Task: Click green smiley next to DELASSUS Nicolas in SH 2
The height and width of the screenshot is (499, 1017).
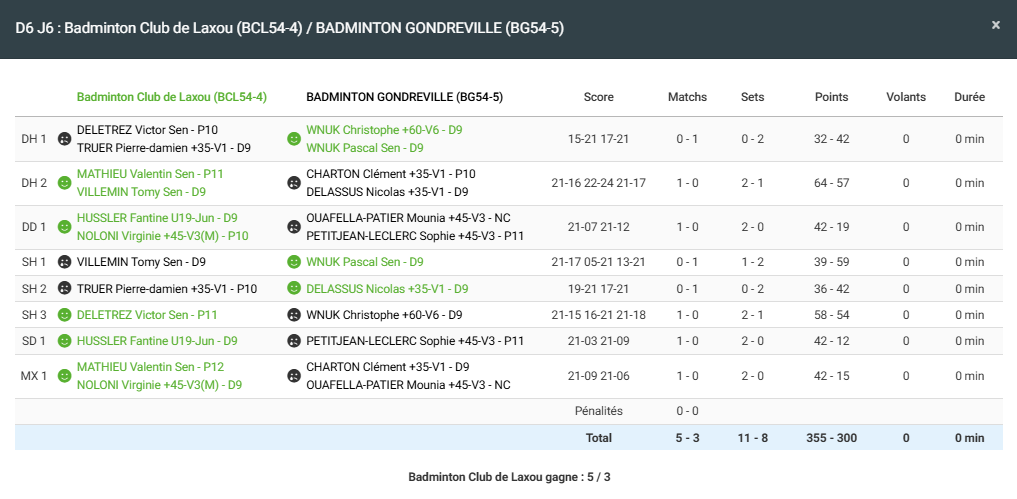Action: tap(294, 289)
